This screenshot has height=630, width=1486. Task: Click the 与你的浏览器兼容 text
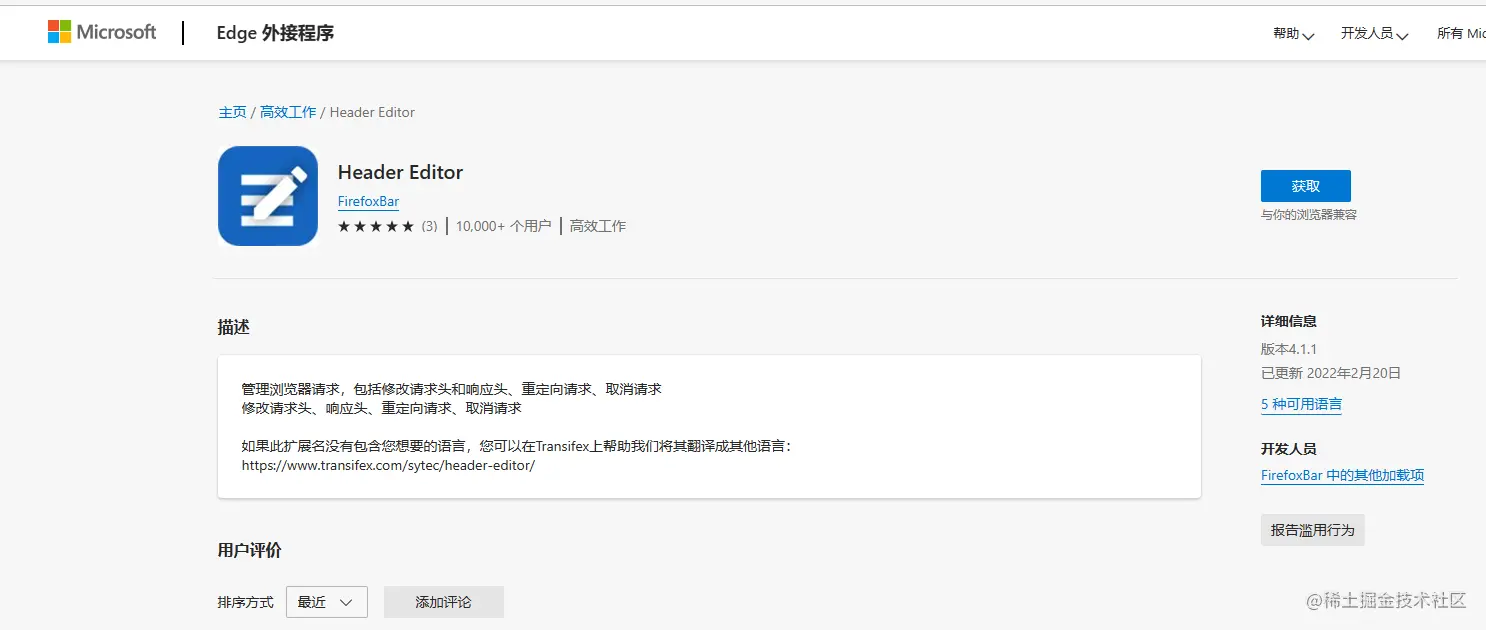point(1308,215)
